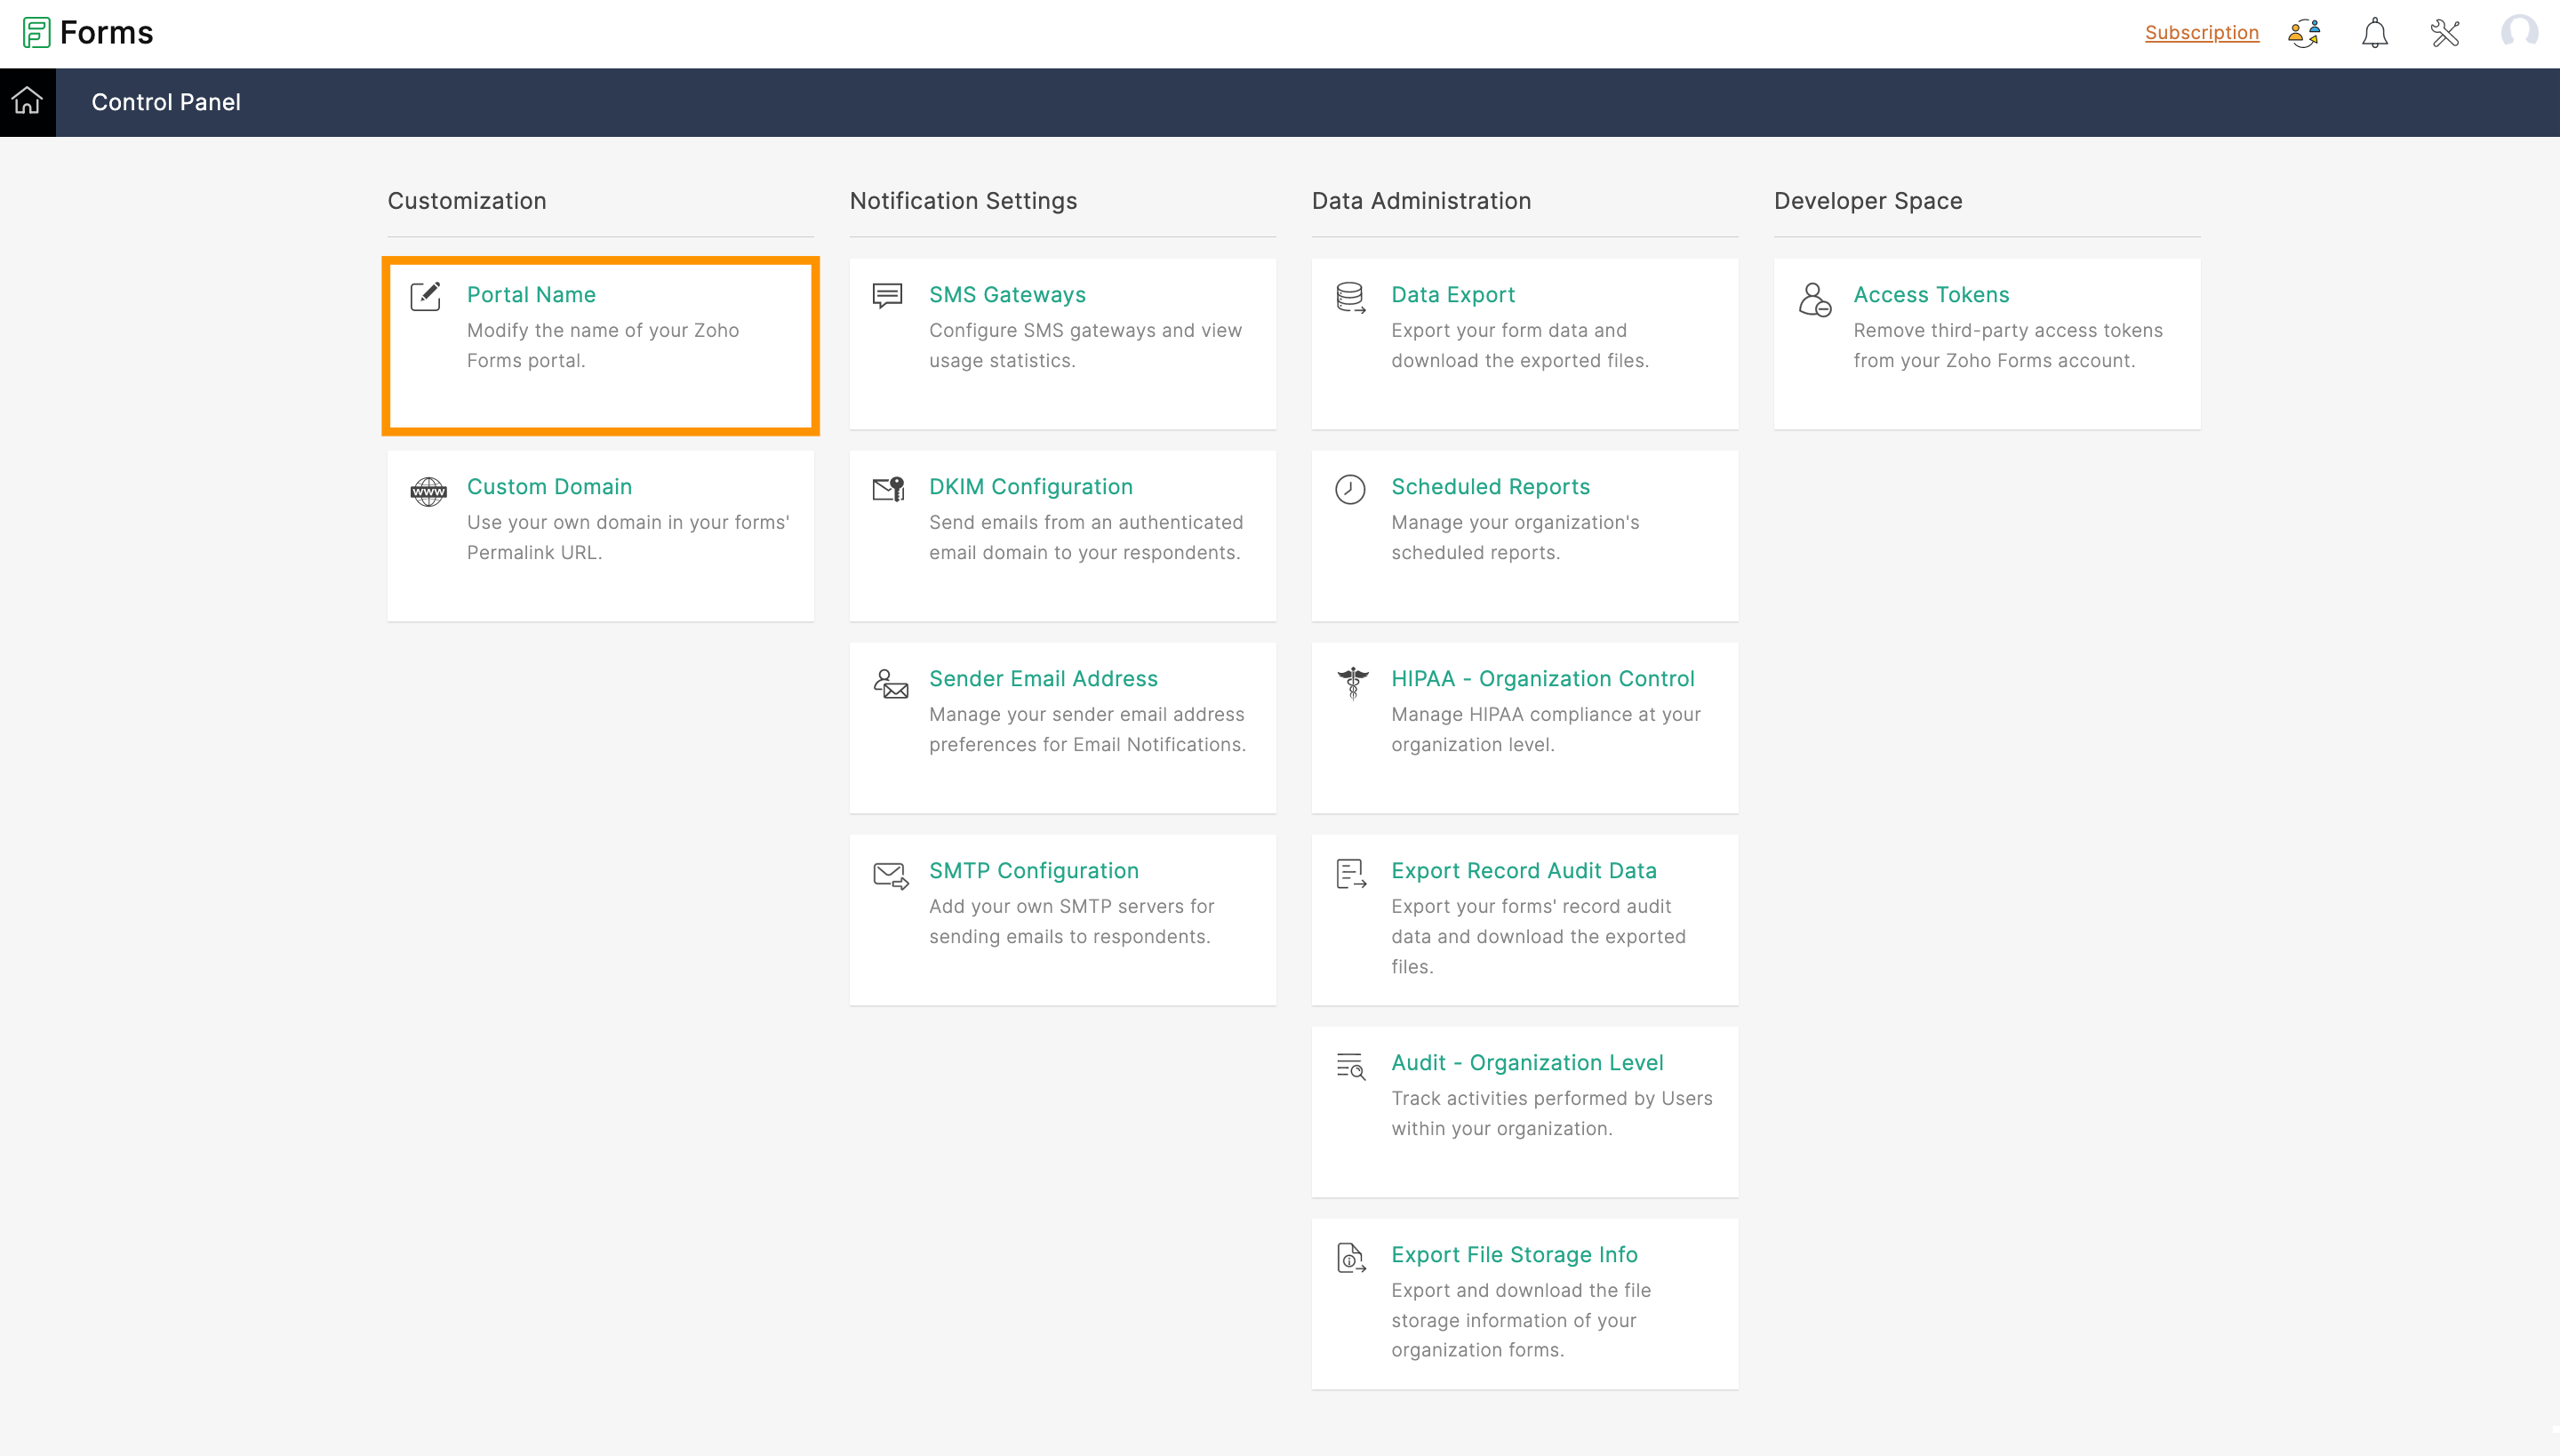Click the HIPAA caduceus icon
Viewport: 2560px width, 1456px height.
coord(1352,683)
